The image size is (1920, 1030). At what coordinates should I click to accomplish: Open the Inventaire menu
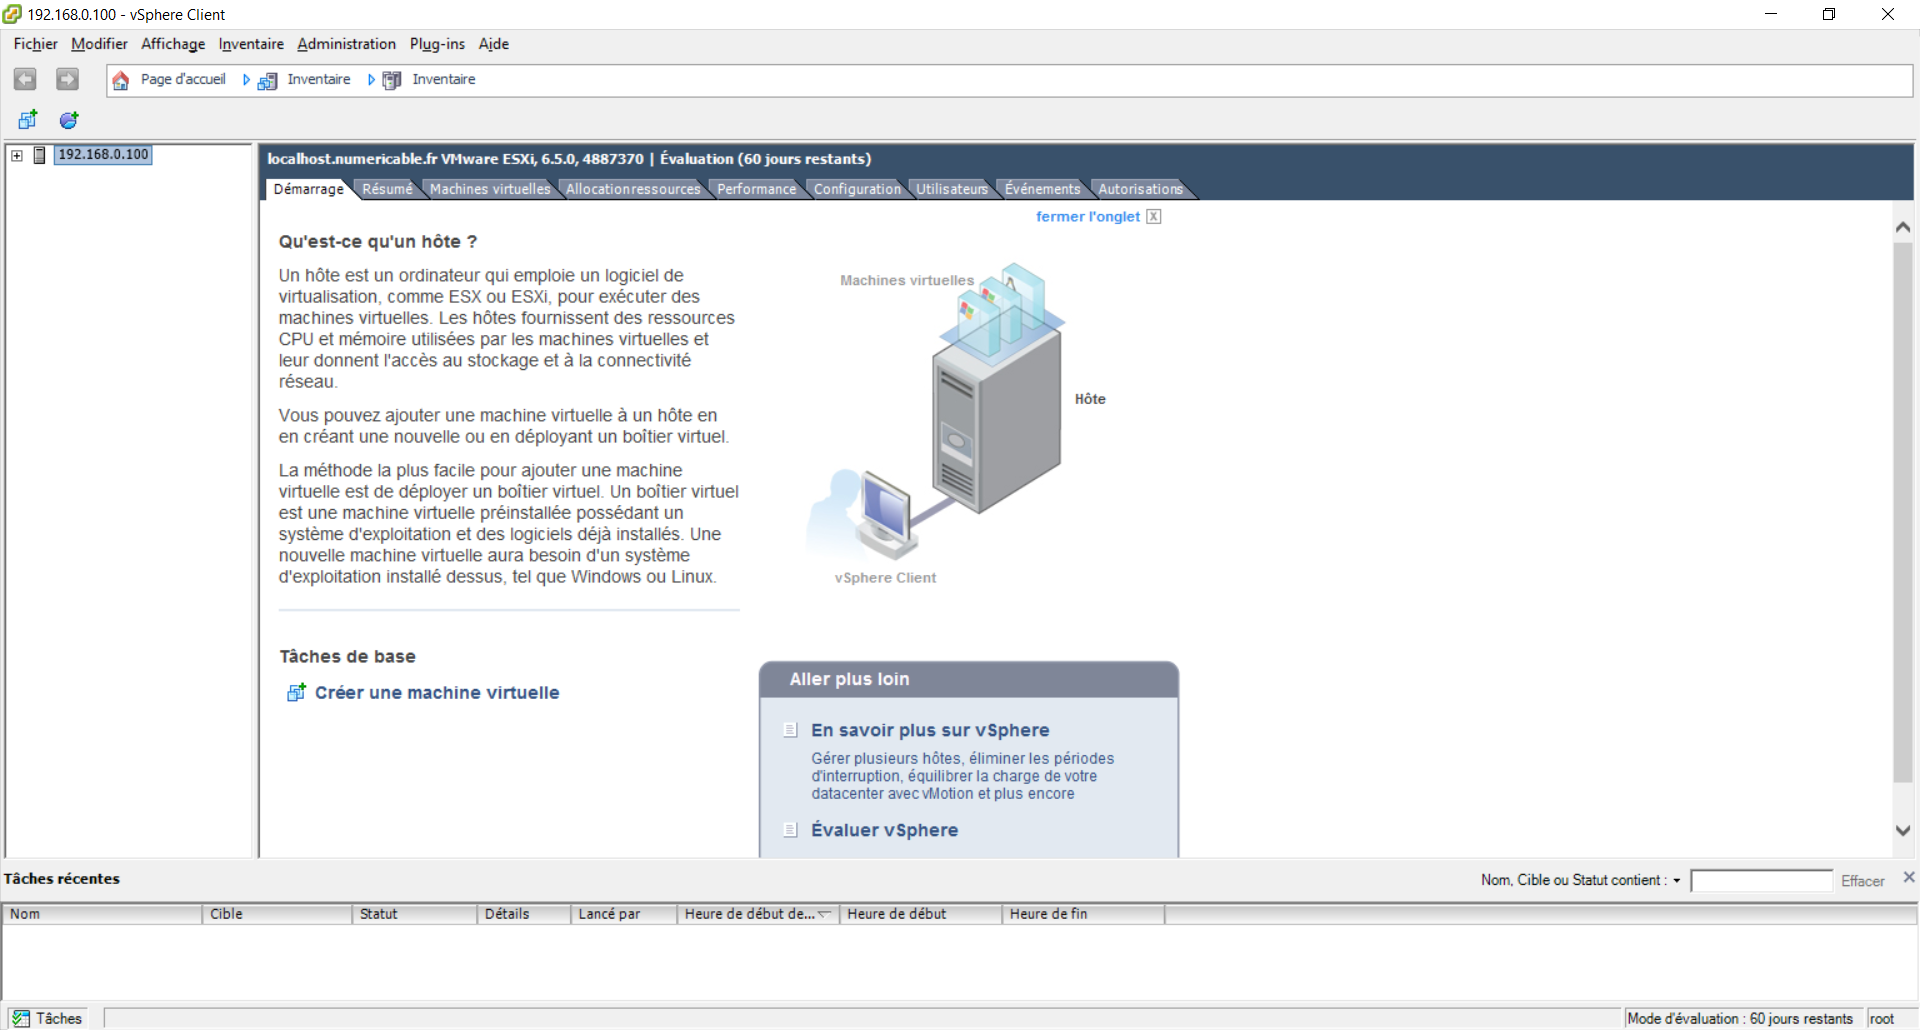[251, 44]
